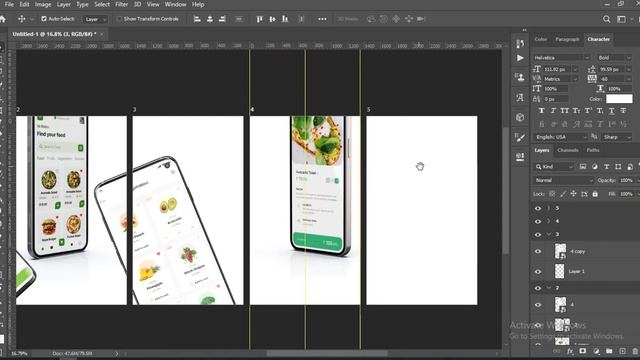Click the Home icon in options bar
Screen dimensions: 640x360
click(2, 19)
